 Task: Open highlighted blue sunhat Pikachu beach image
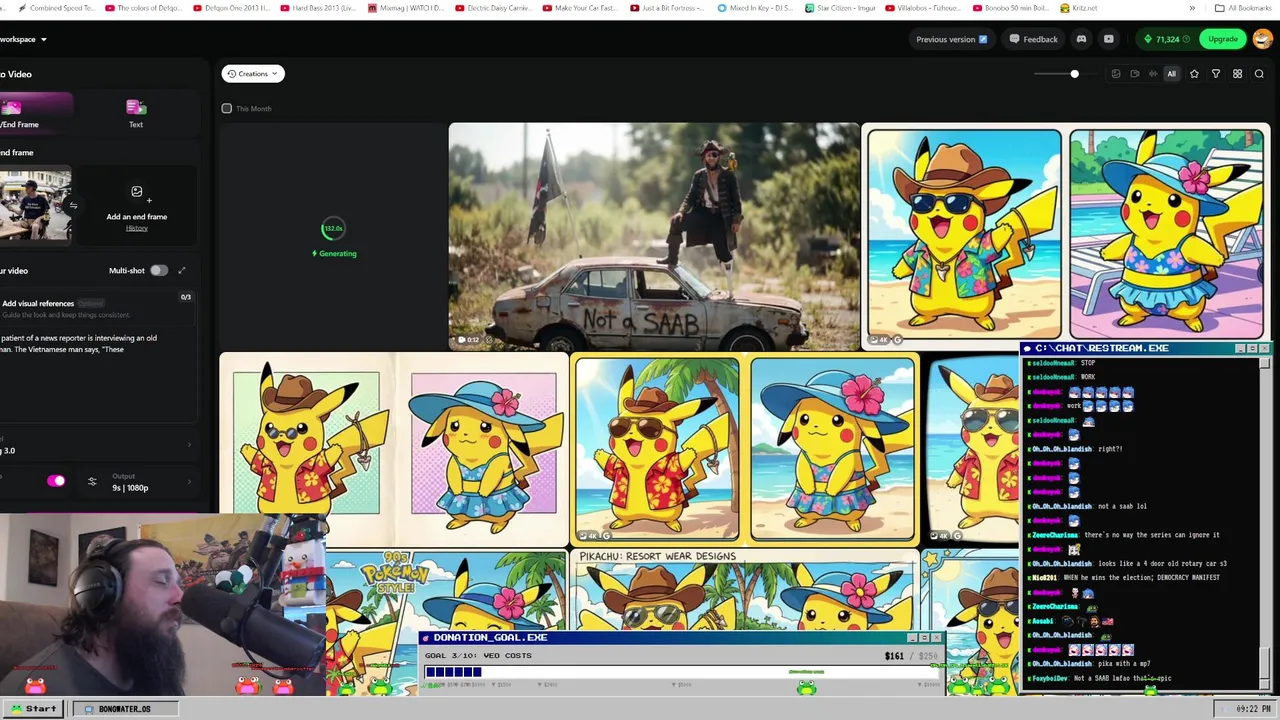(x=832, y=449)
